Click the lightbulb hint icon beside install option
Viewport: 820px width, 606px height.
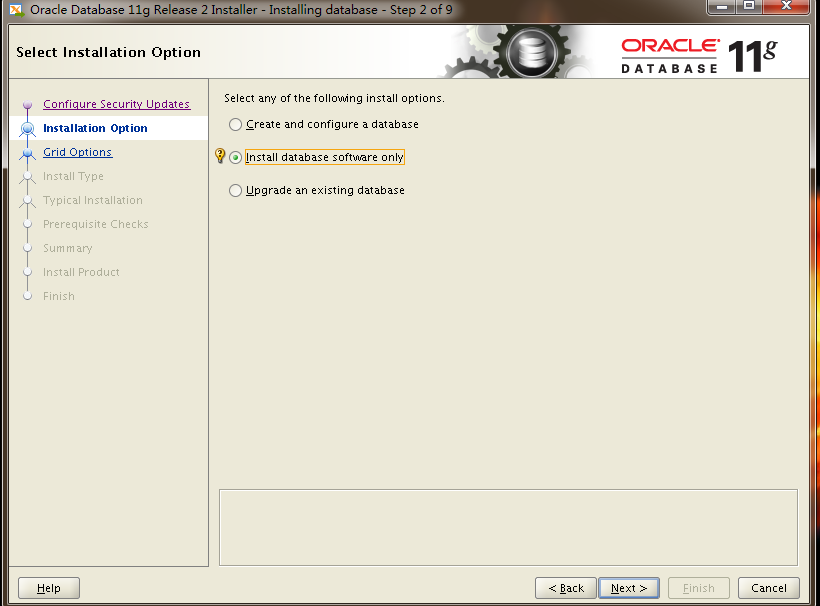point(220,156)
